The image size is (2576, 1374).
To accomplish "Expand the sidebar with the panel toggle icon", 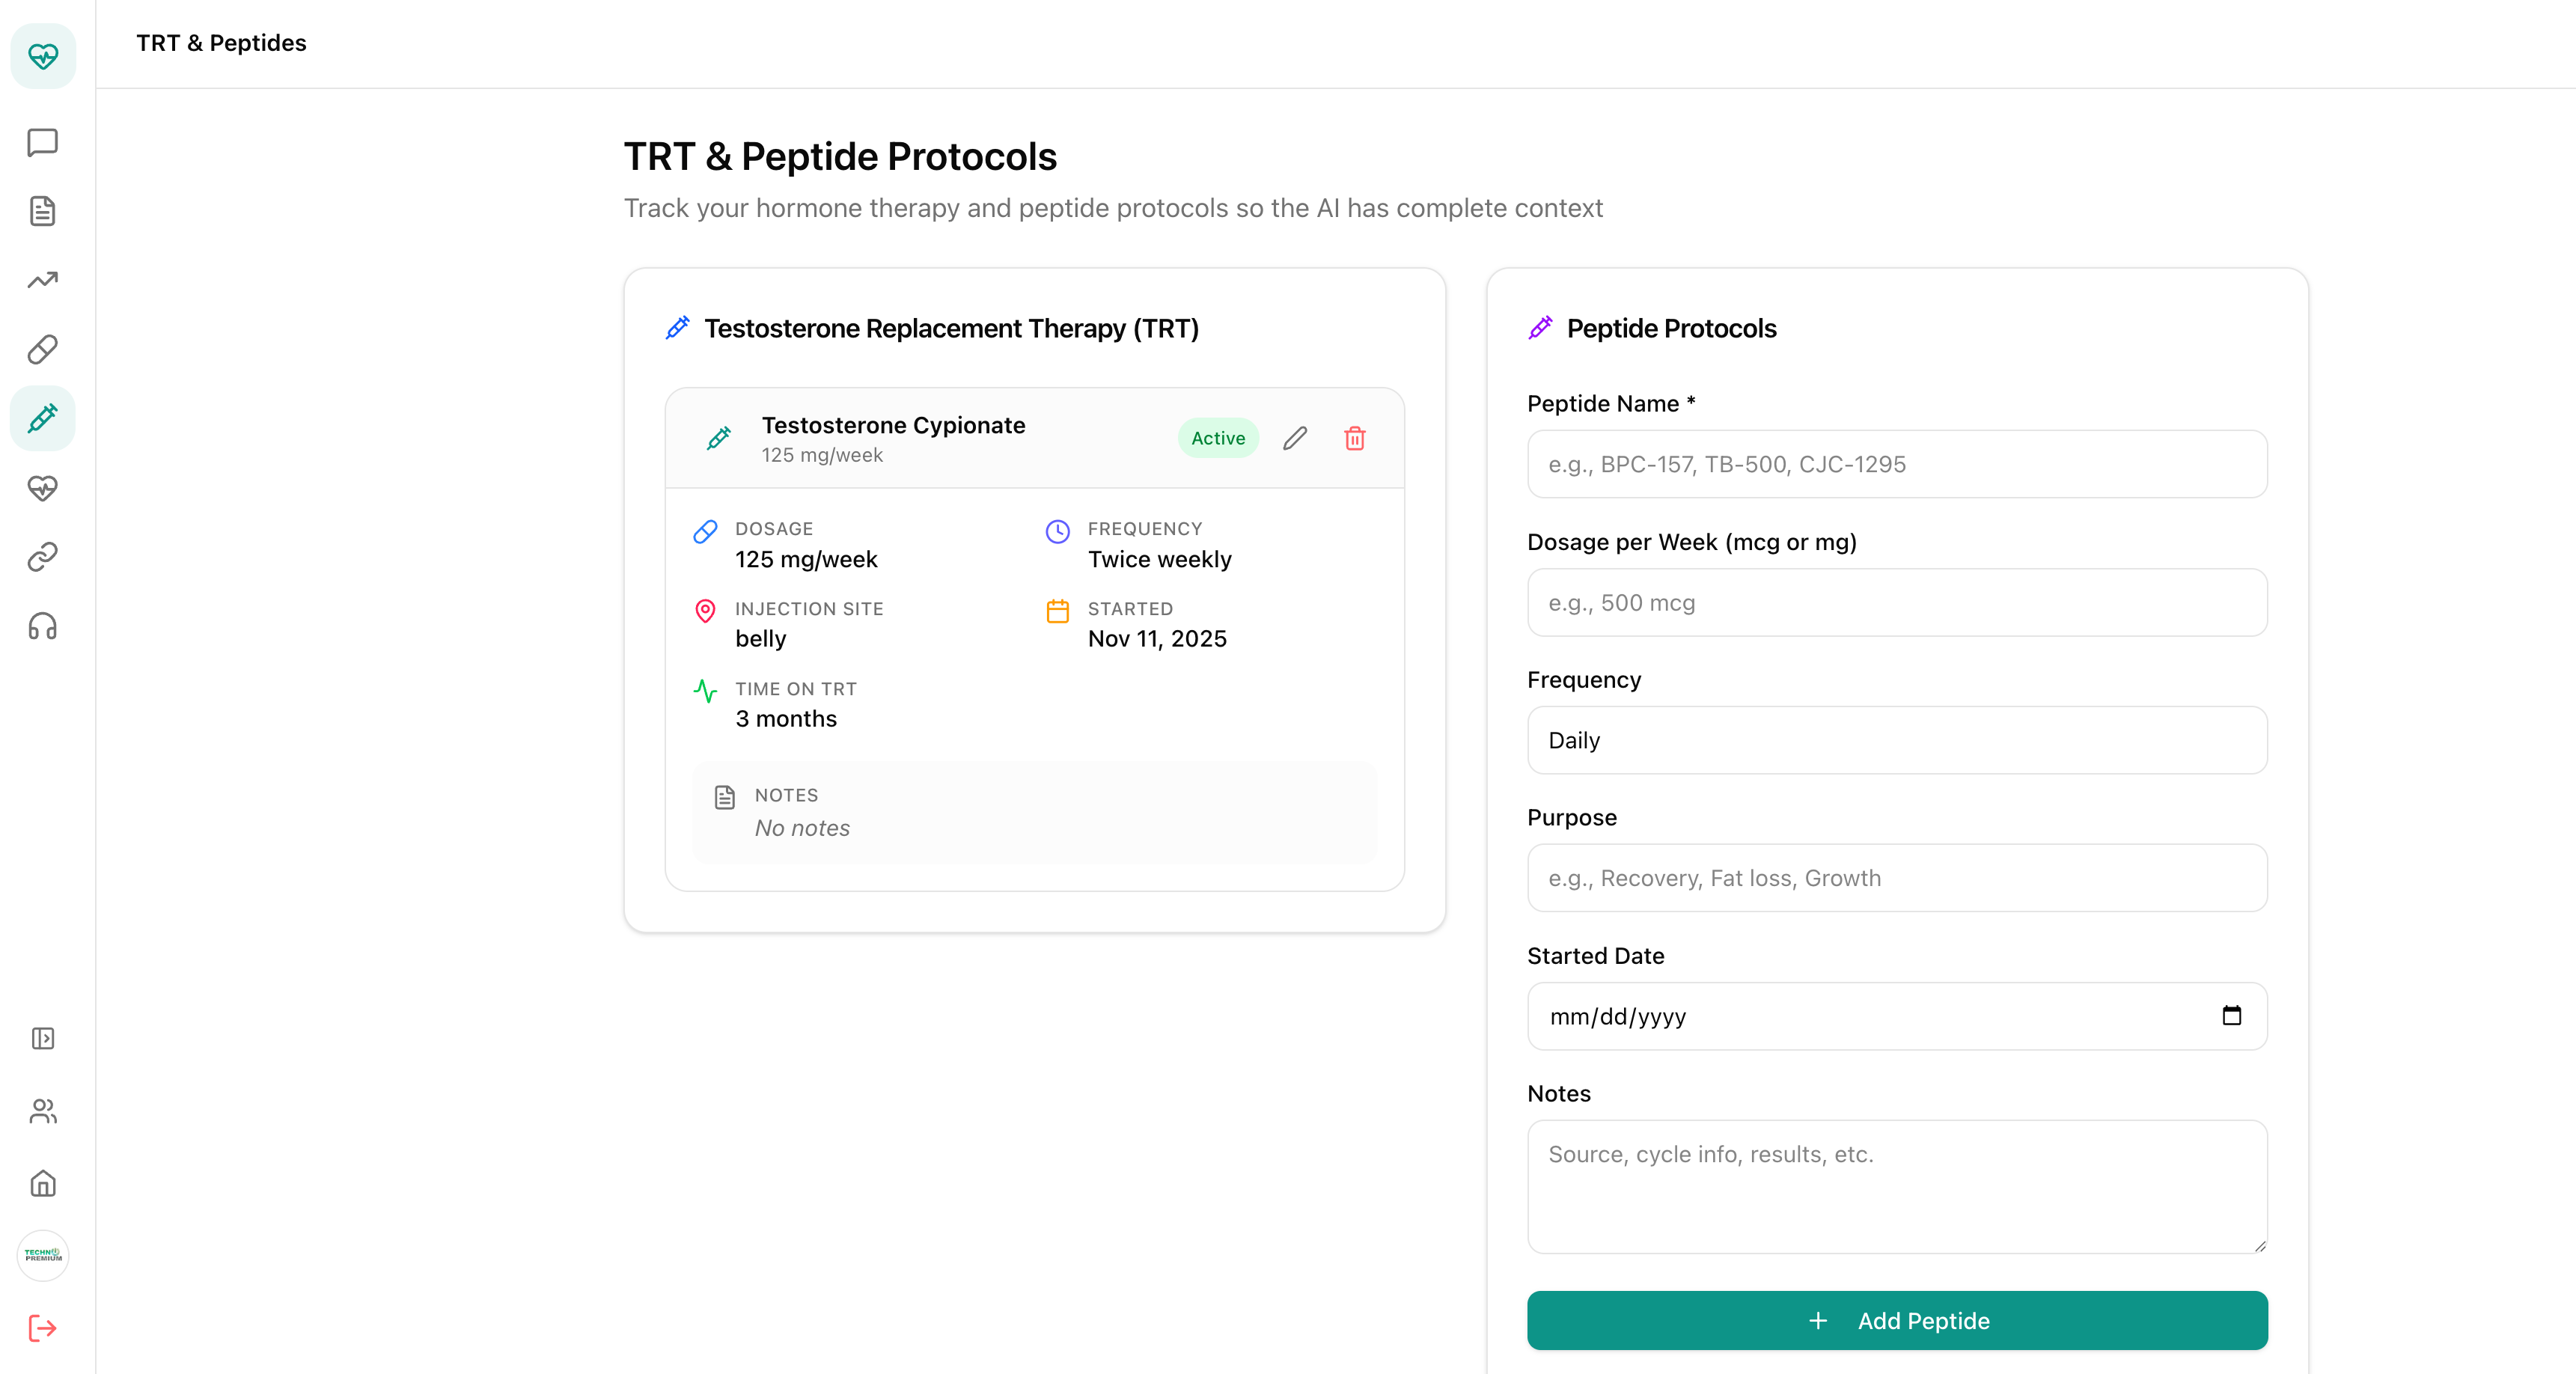I will [43, 1039].
